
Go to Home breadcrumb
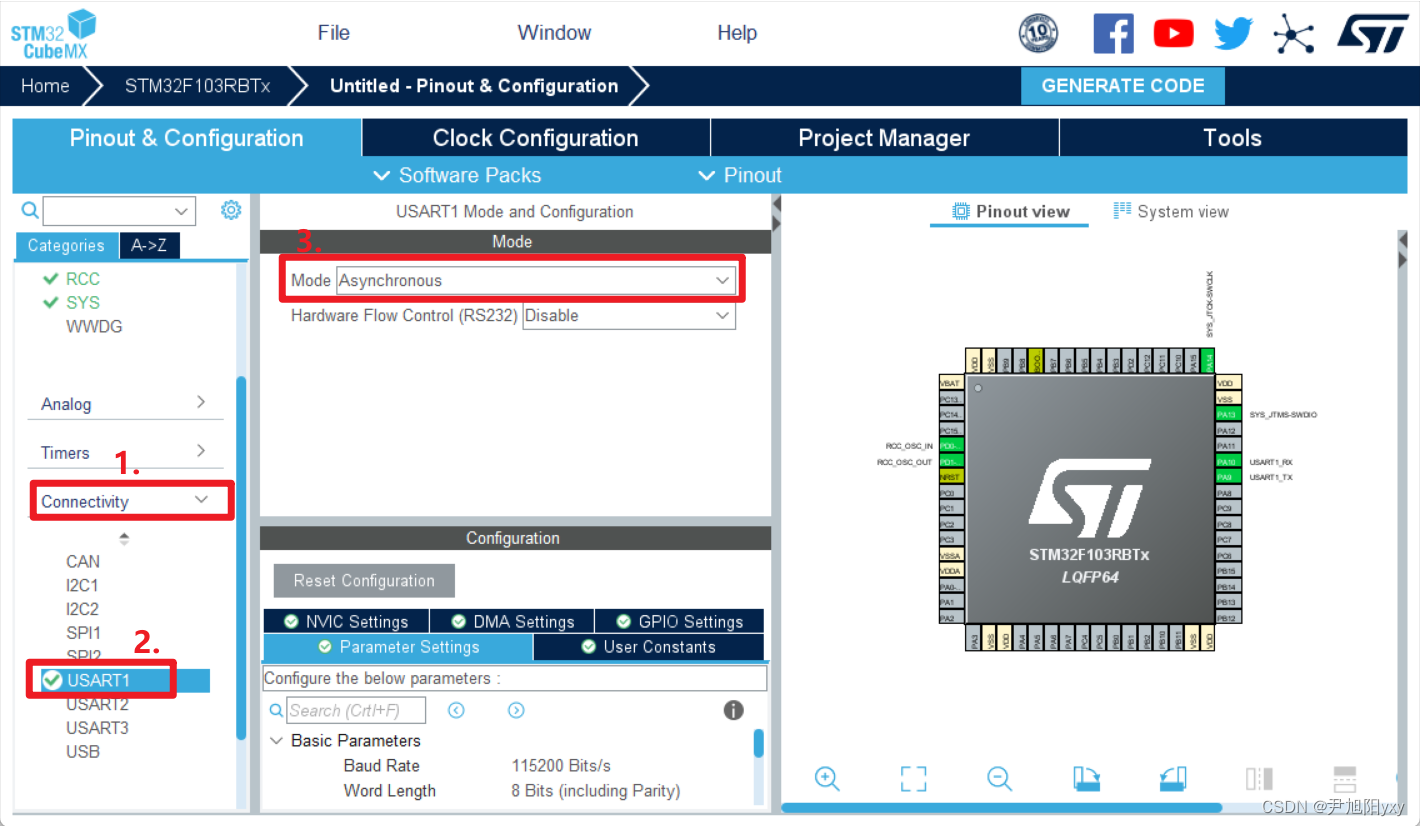click(45, 86)
